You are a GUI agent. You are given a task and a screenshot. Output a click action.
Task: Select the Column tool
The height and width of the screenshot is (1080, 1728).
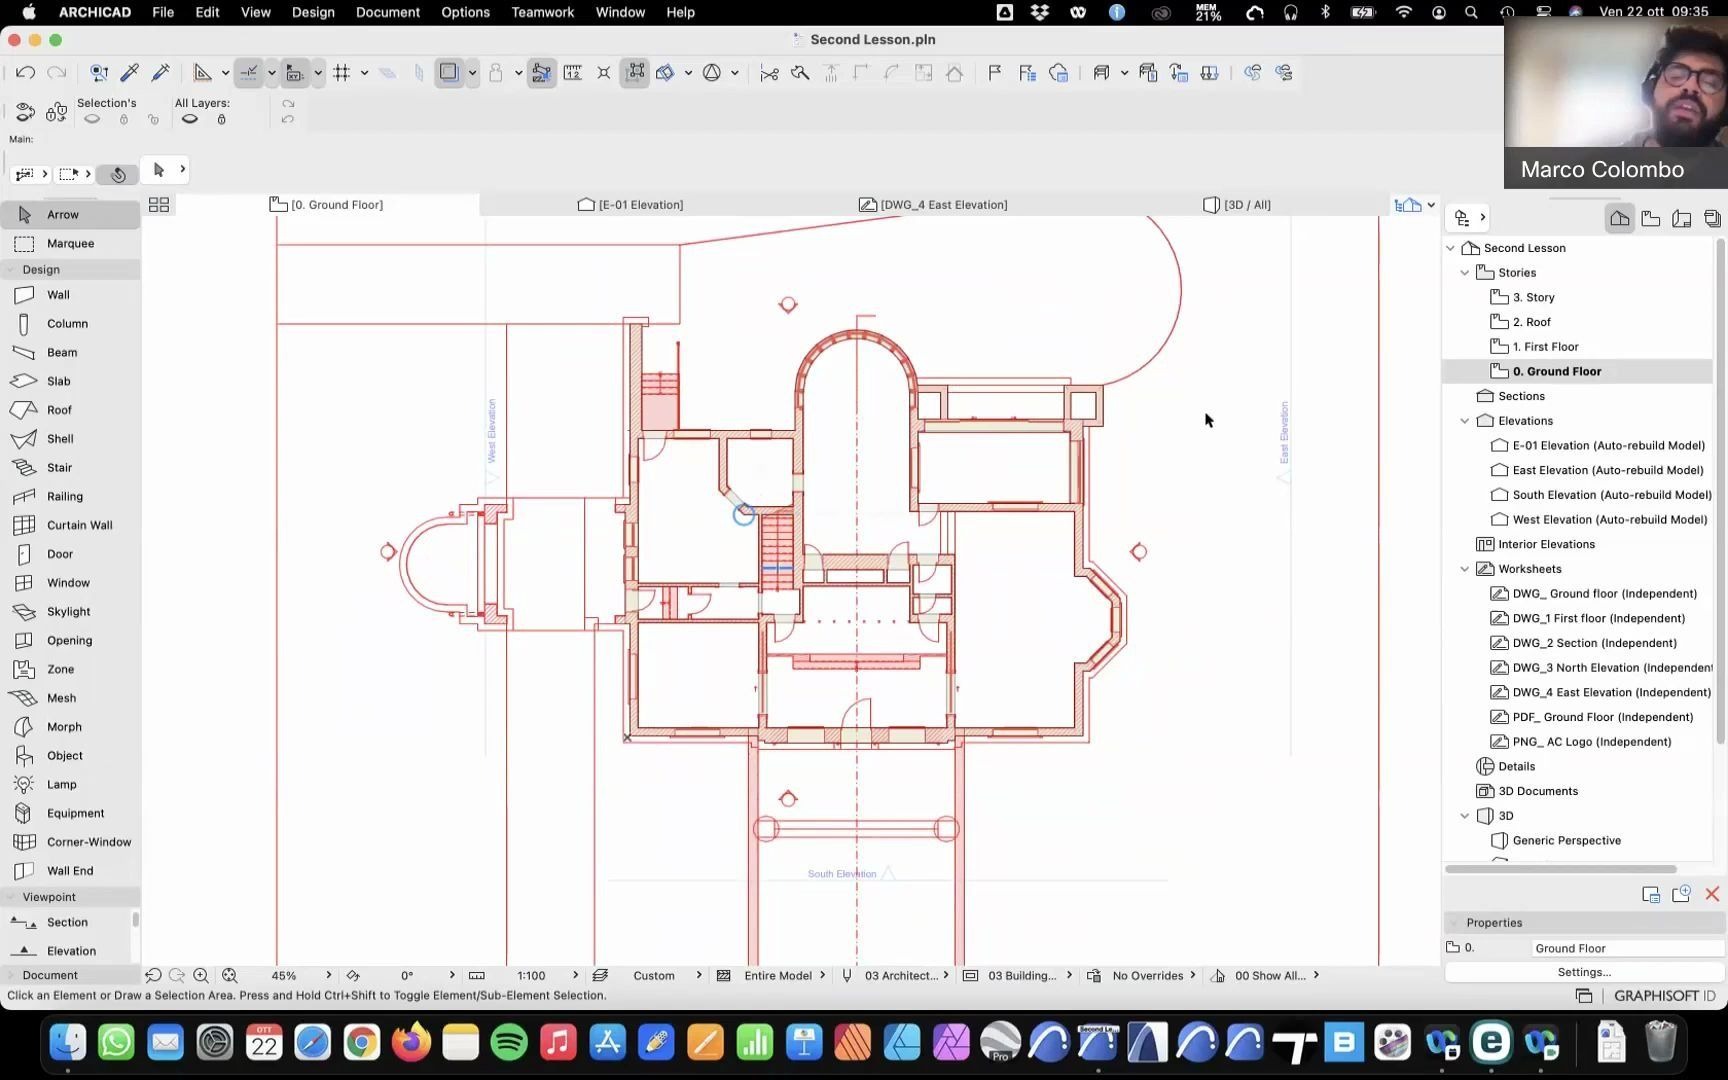click(67, 324)
